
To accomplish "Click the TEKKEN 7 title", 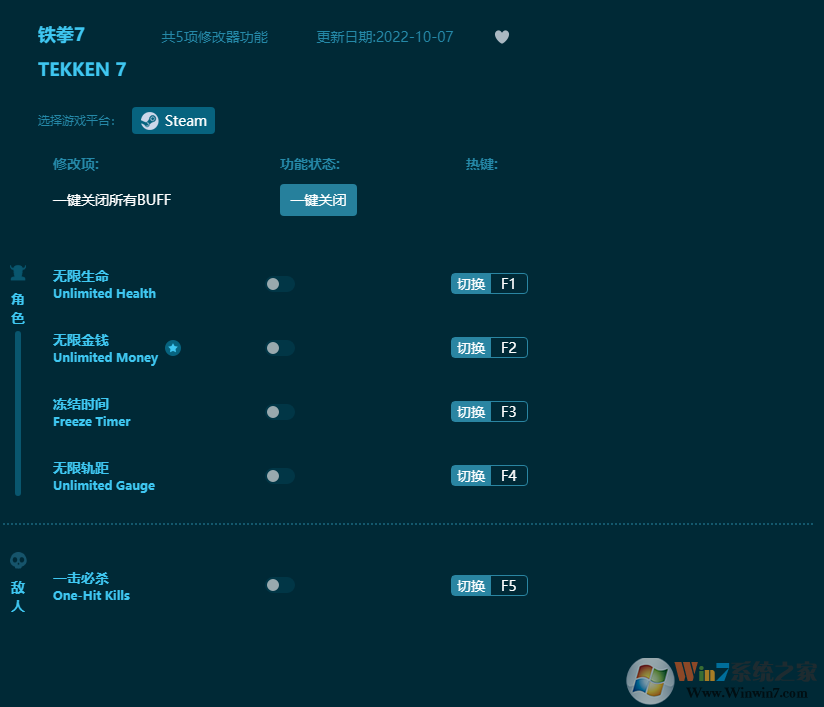I will tap(82, 69).
